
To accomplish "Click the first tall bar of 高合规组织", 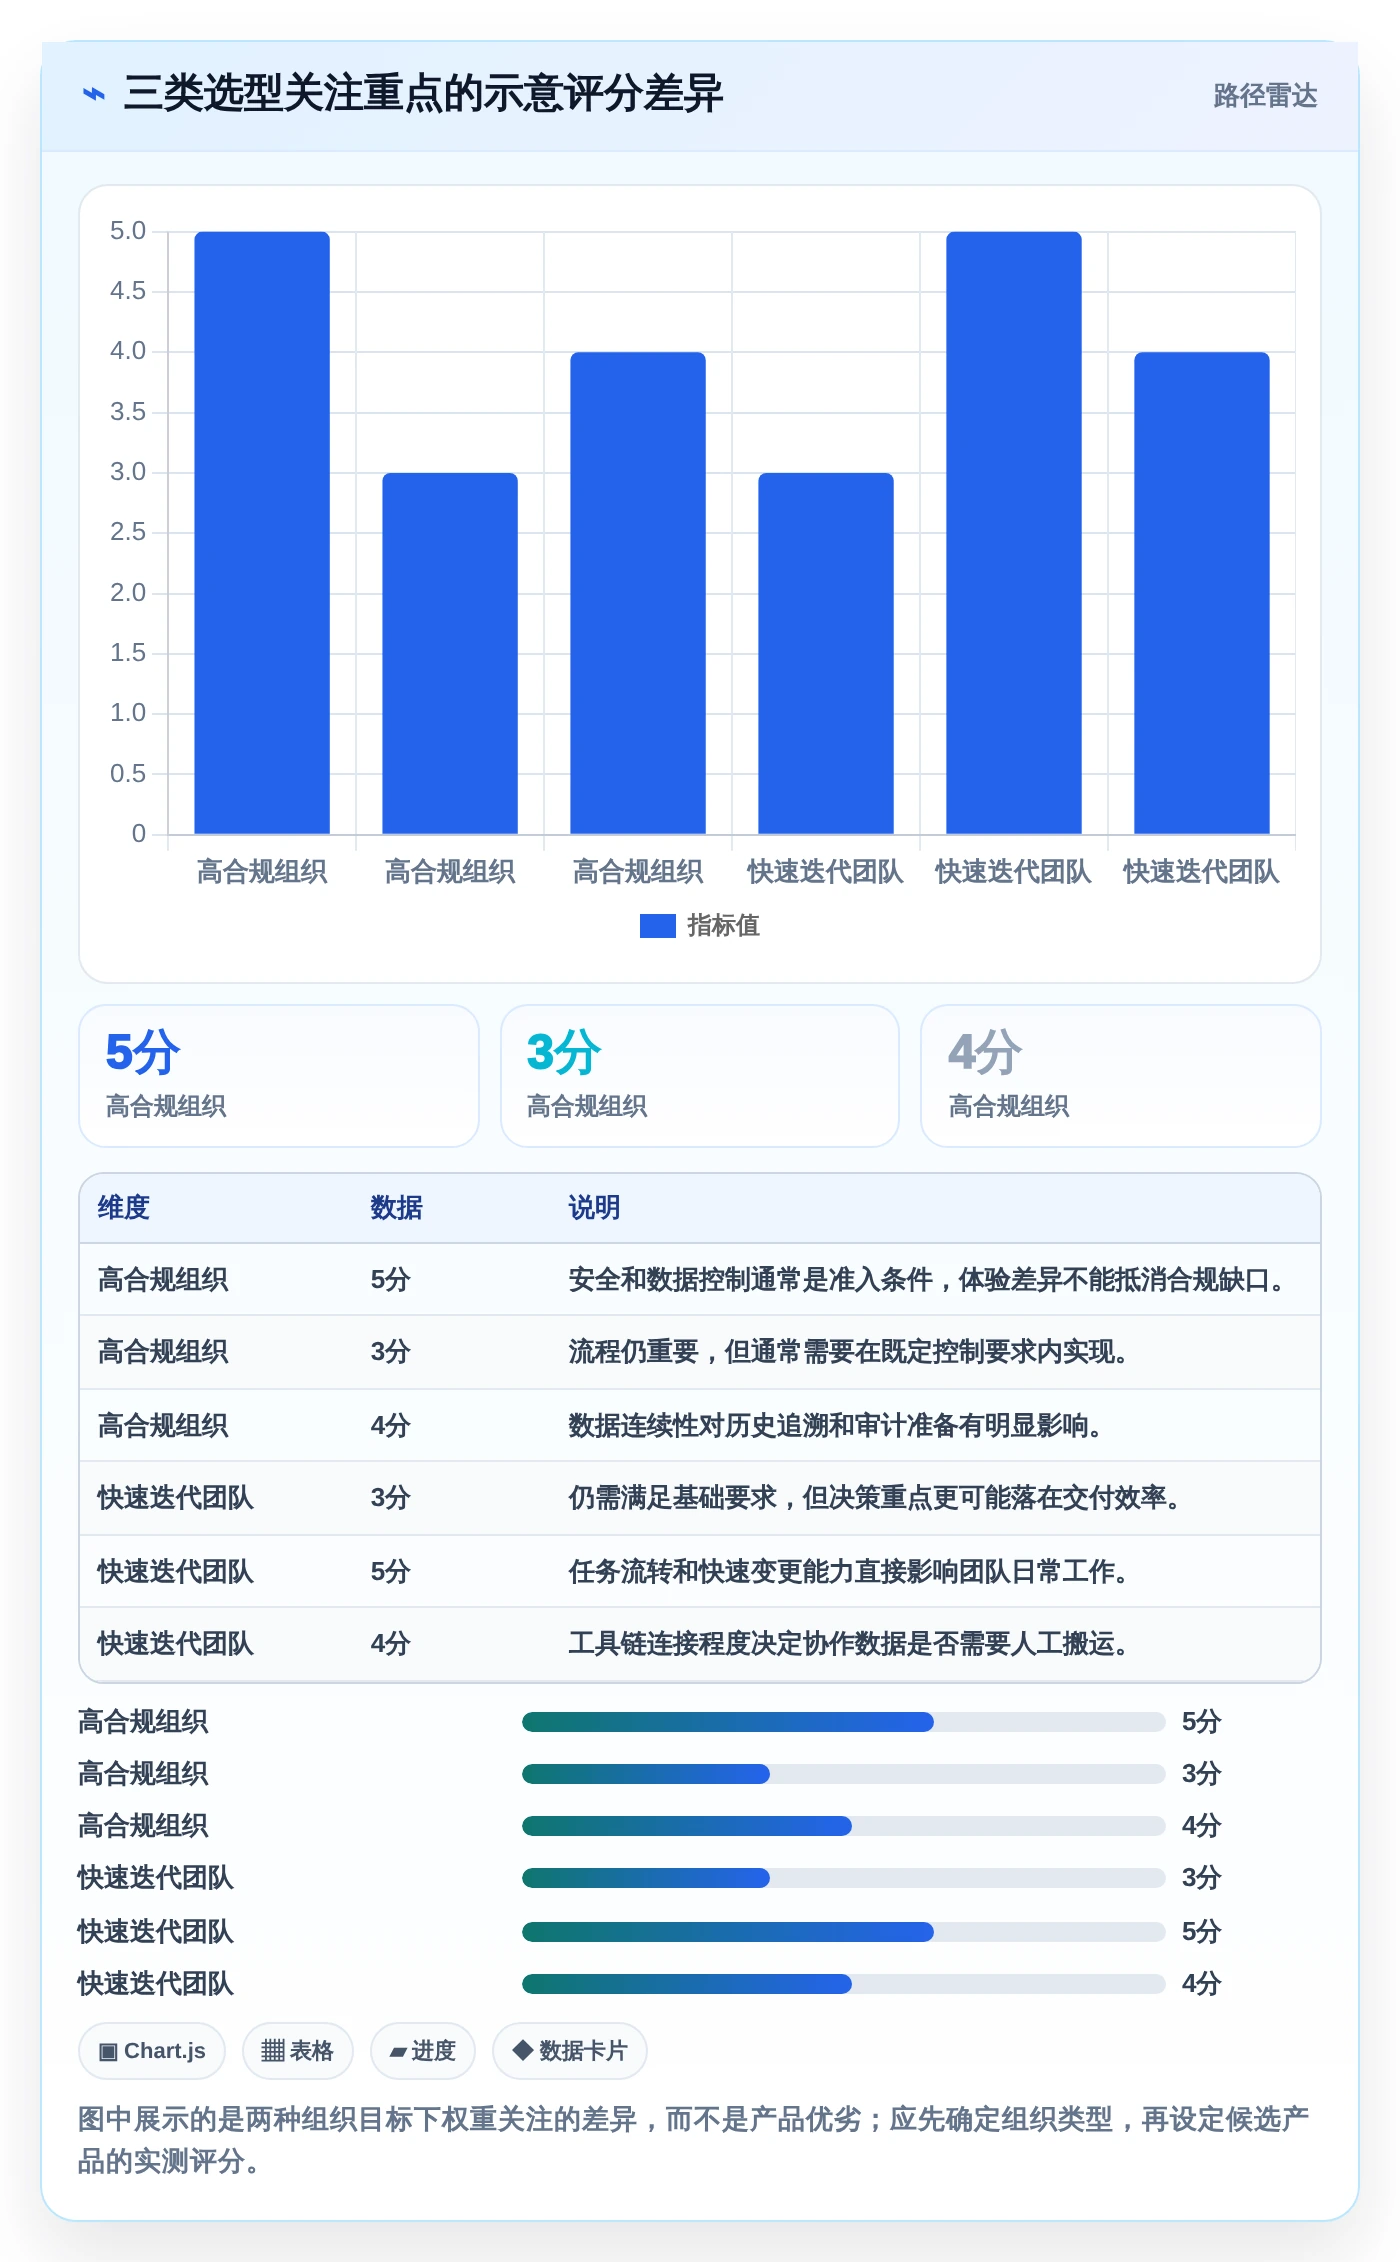I will pyautogui.click(x=262, y=533).
